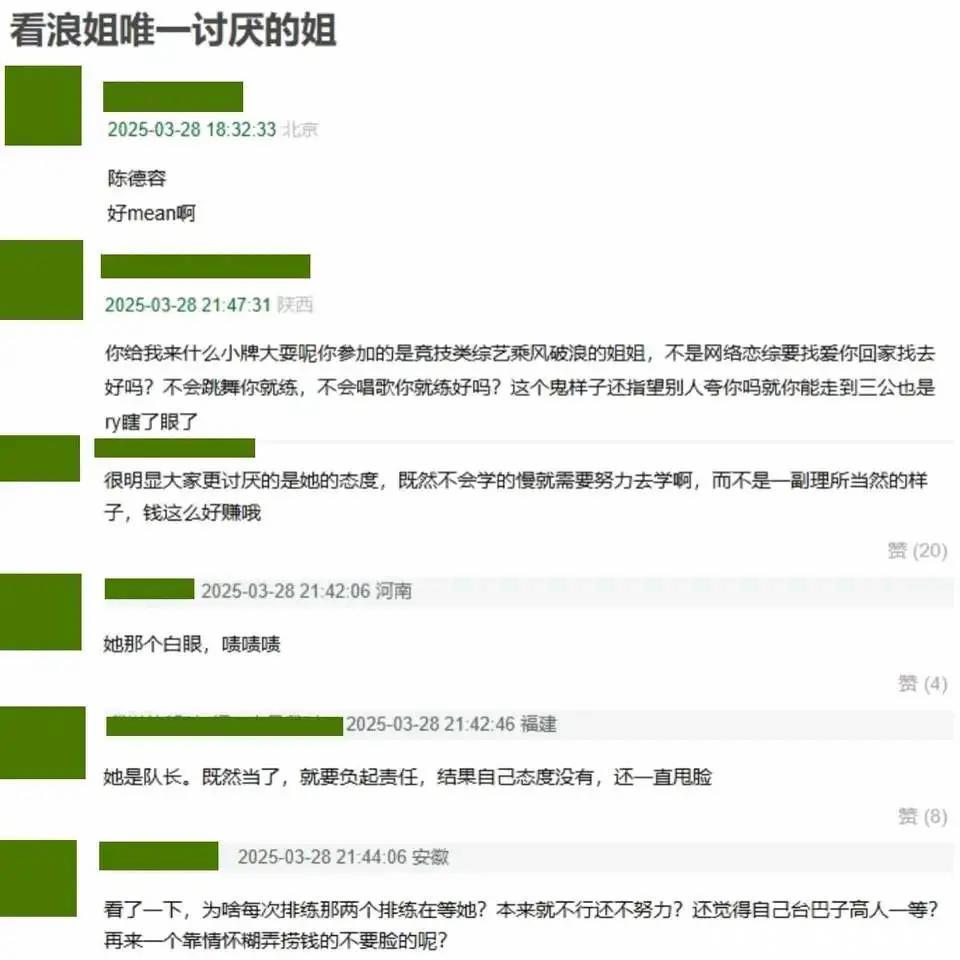Click the avatar beside the 安徽 reply

[38, 878]
